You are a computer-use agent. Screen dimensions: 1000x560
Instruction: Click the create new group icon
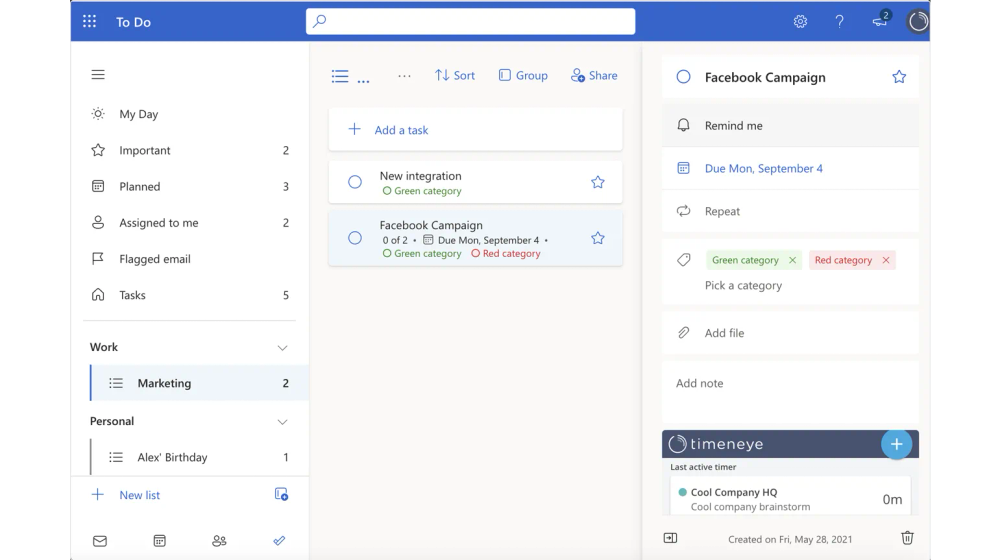click(281, 494)
